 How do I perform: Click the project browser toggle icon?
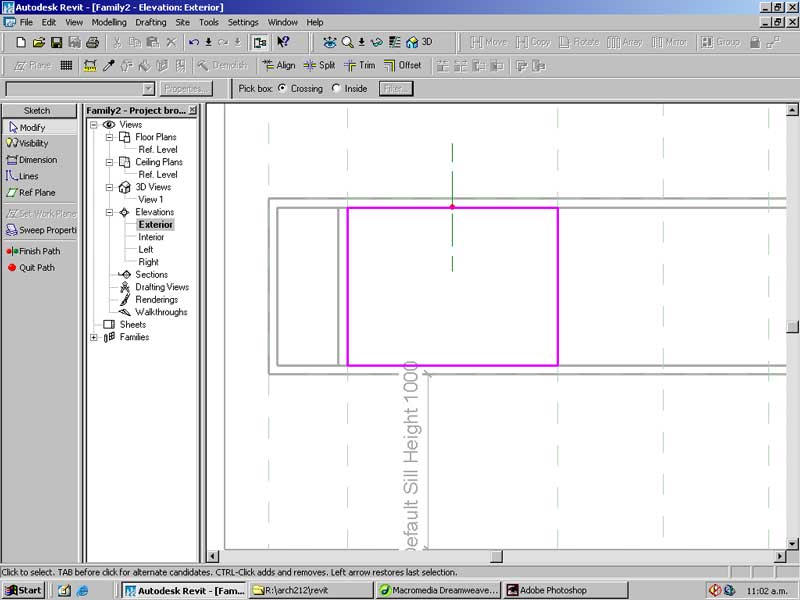tap(260, 42)
